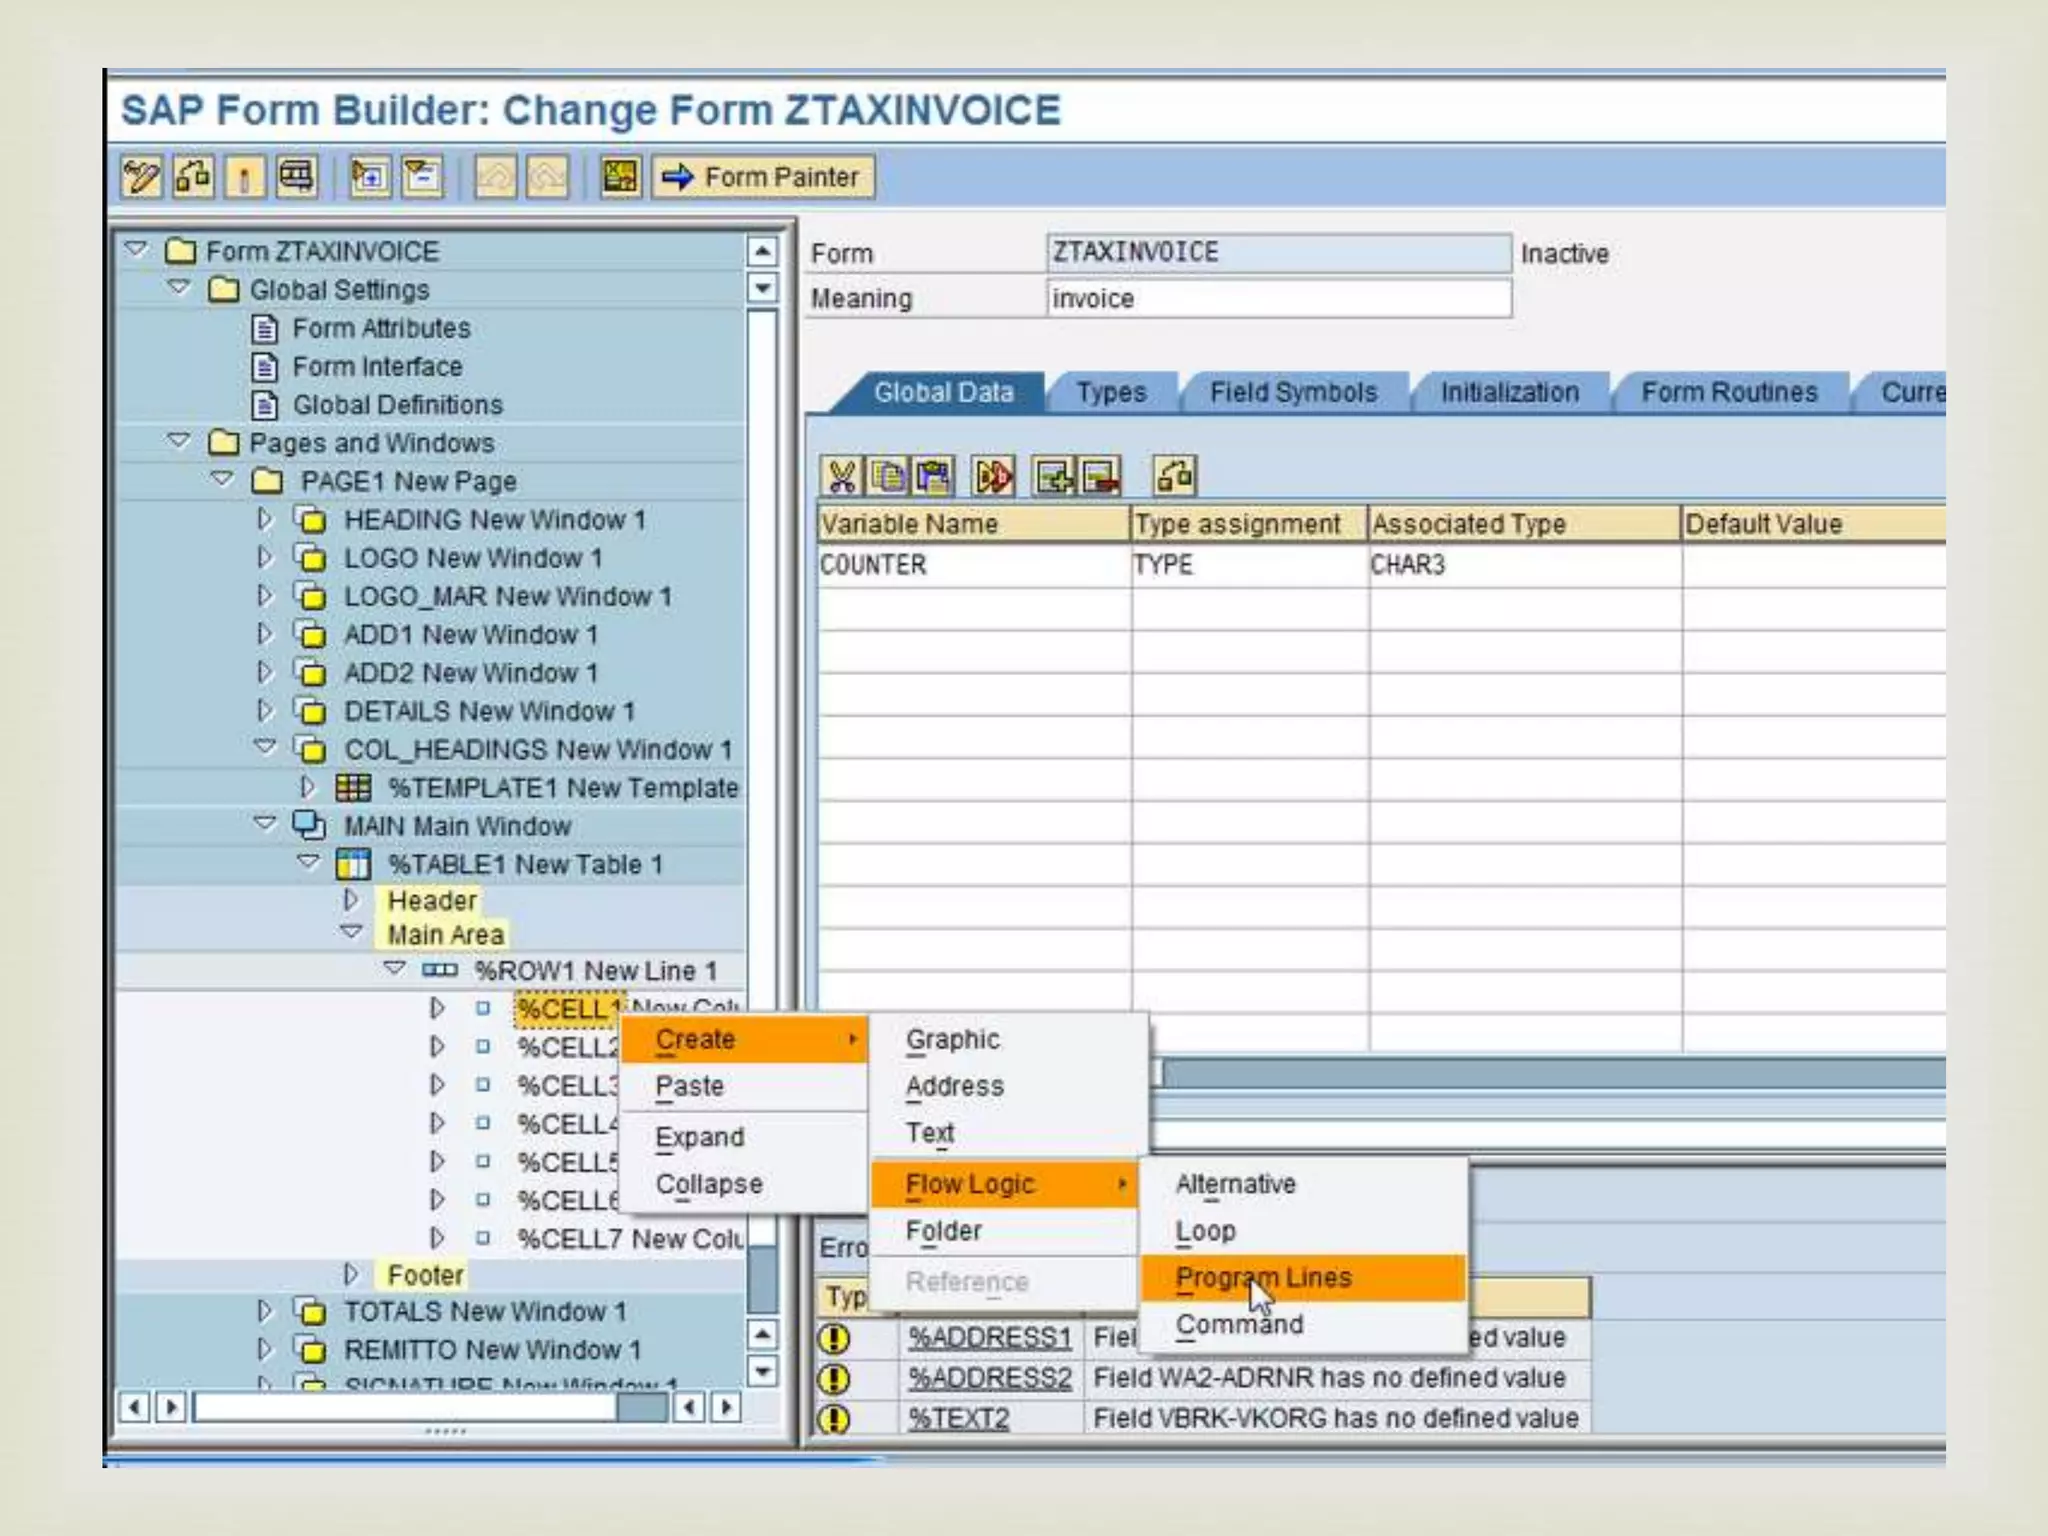Image resolution: width=2048 pixels, height=1536 pixels.
Task: Click the tree panel horizontal scrollbar thumb
Action: [x=642, y=1408]
